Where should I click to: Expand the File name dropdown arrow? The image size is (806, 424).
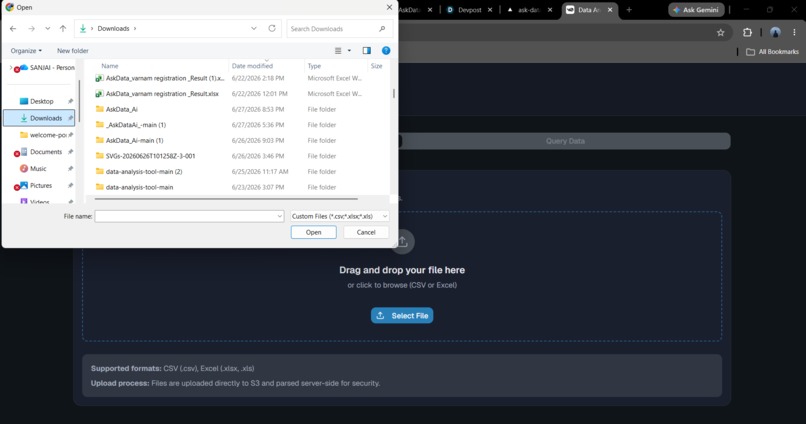[280, 216]
